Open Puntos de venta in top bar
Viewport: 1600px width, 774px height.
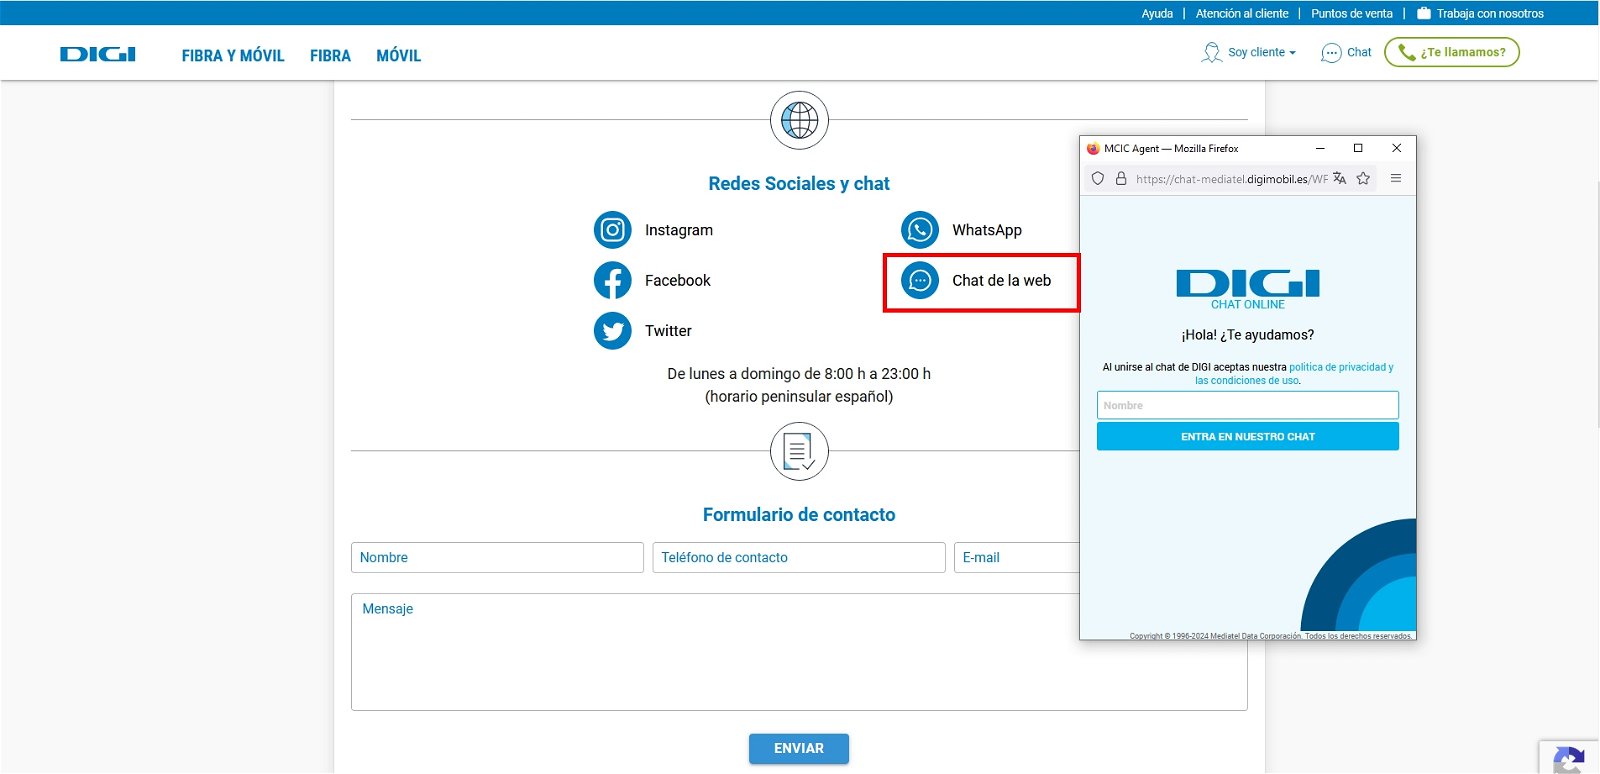[x=1352, y=13]
